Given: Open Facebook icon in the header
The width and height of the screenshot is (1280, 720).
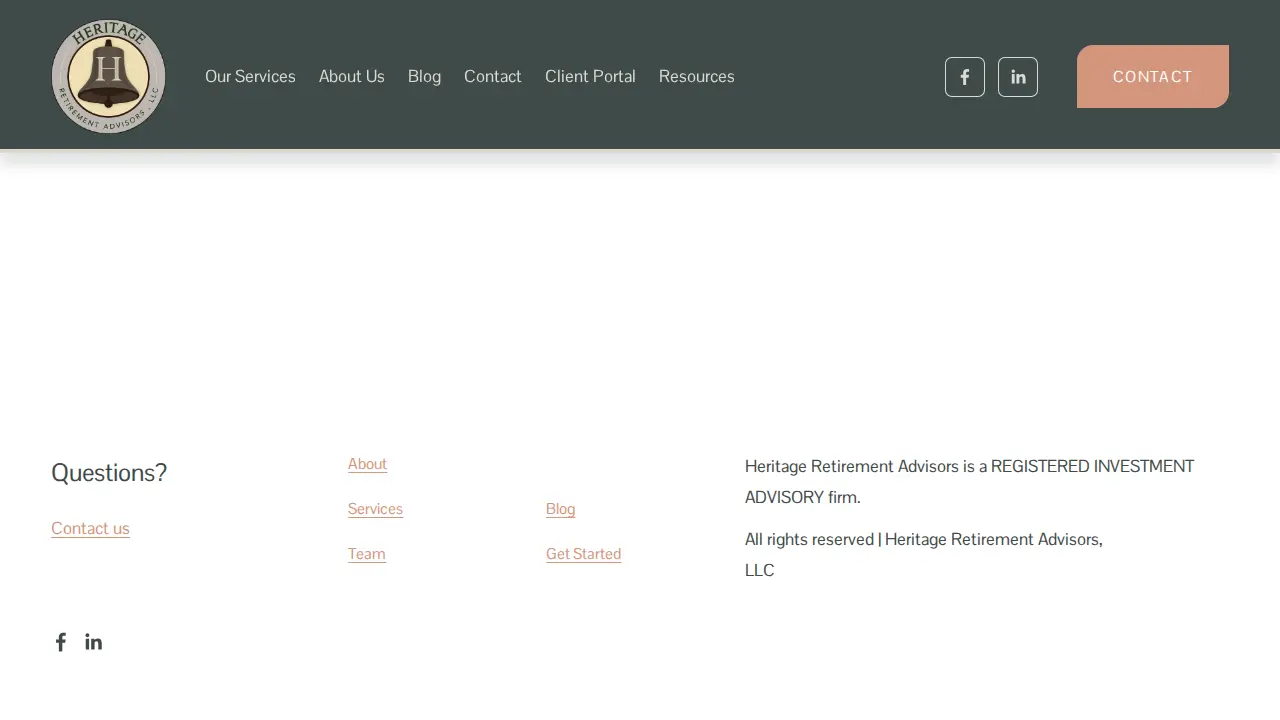Looking at the screenshot, I should pos(965,77).
